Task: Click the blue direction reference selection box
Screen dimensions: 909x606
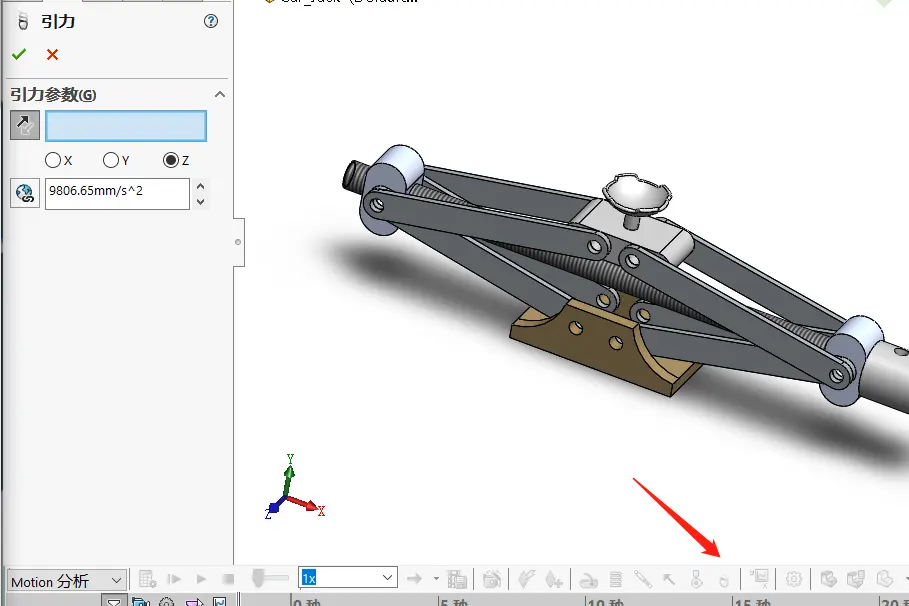Action: point(126,126)
